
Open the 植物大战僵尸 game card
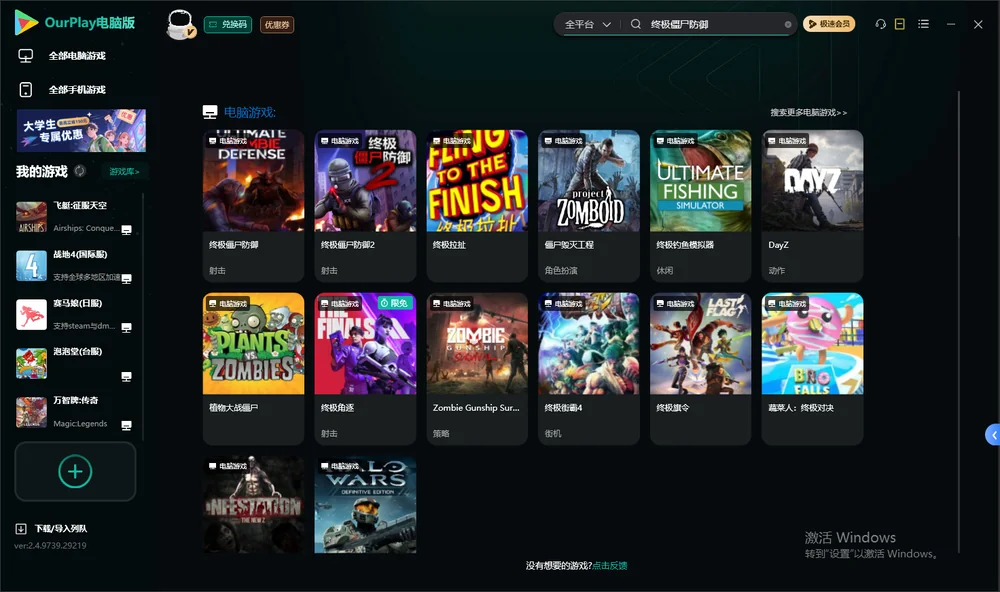[253, 369]
